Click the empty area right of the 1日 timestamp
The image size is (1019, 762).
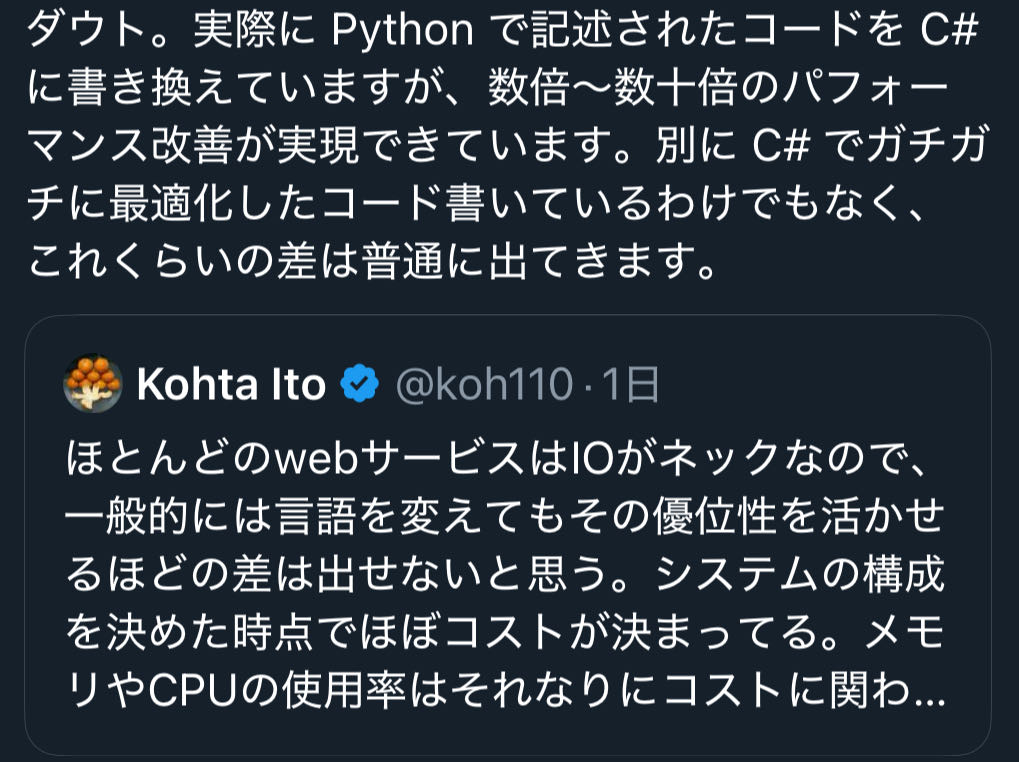pyautogui.click(x=820, y=384)
